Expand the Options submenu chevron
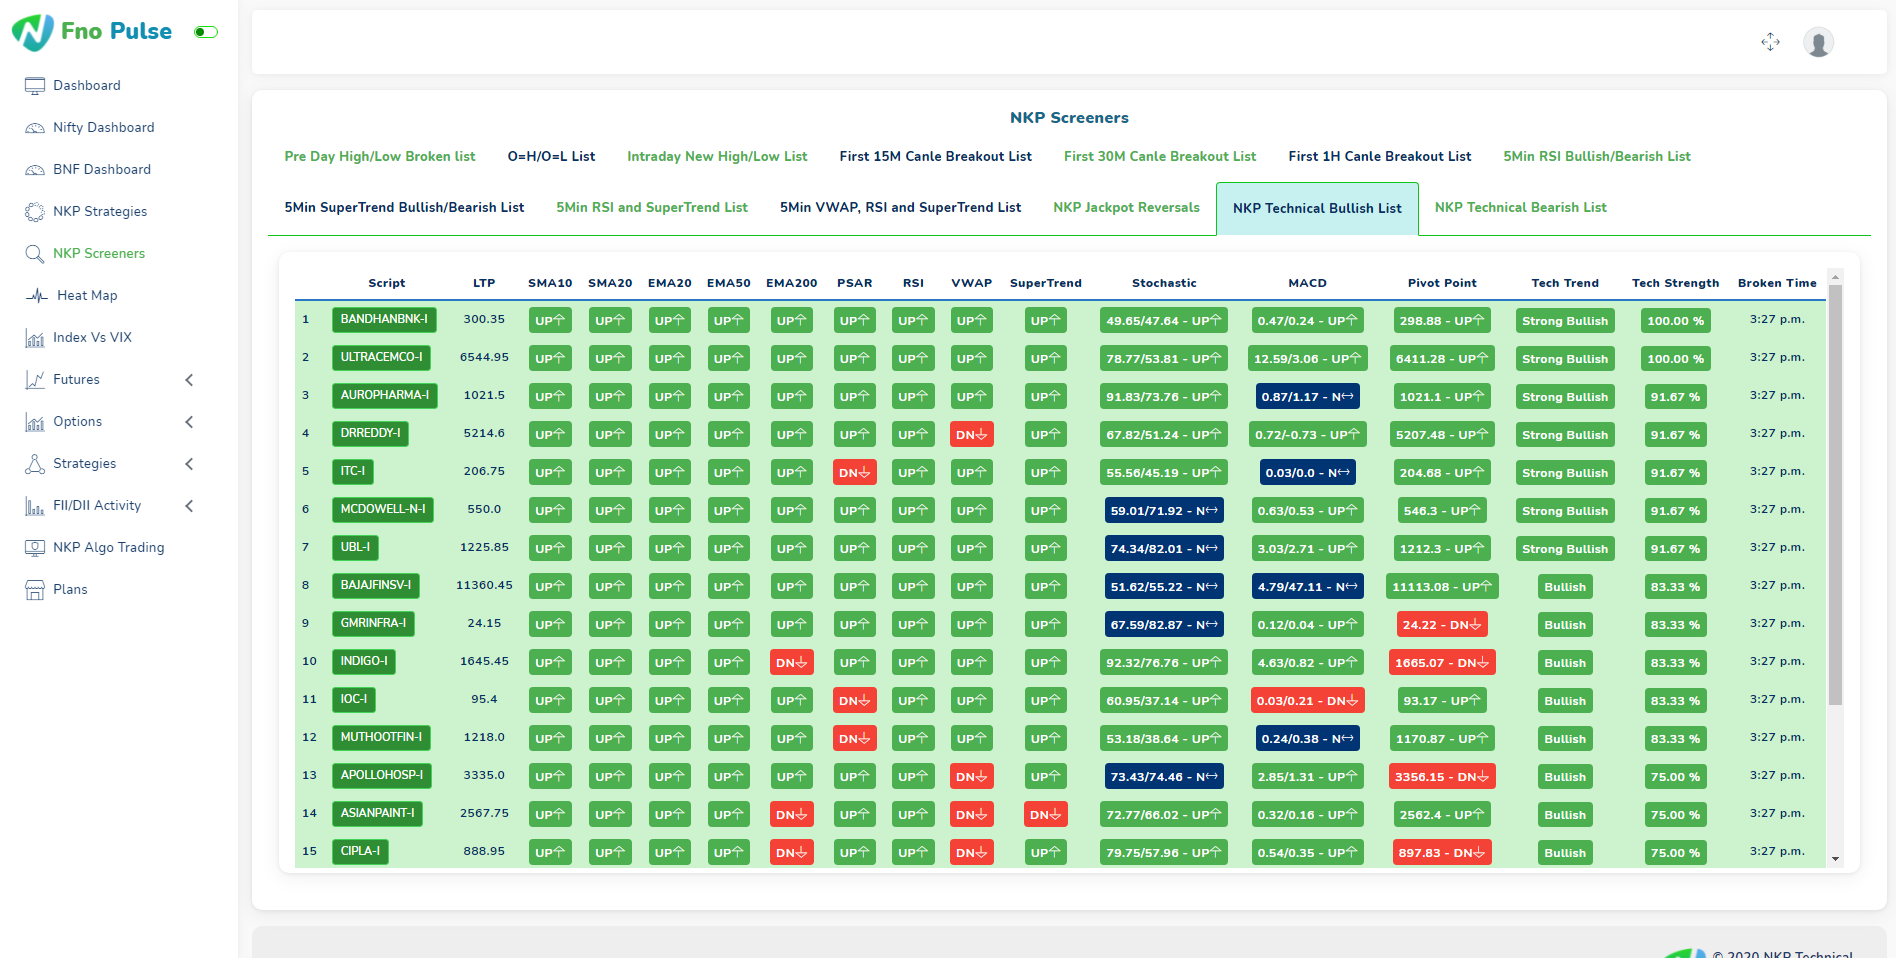Viewport: 1896px width, 958px height. (190, 422)
